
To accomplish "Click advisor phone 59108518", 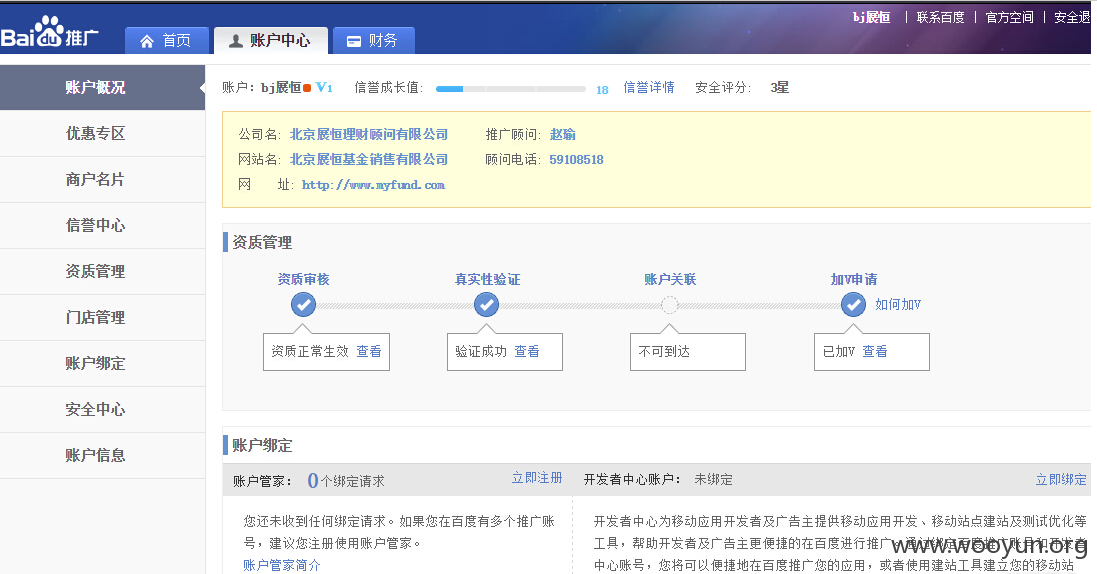I will [x=576, y=160].
